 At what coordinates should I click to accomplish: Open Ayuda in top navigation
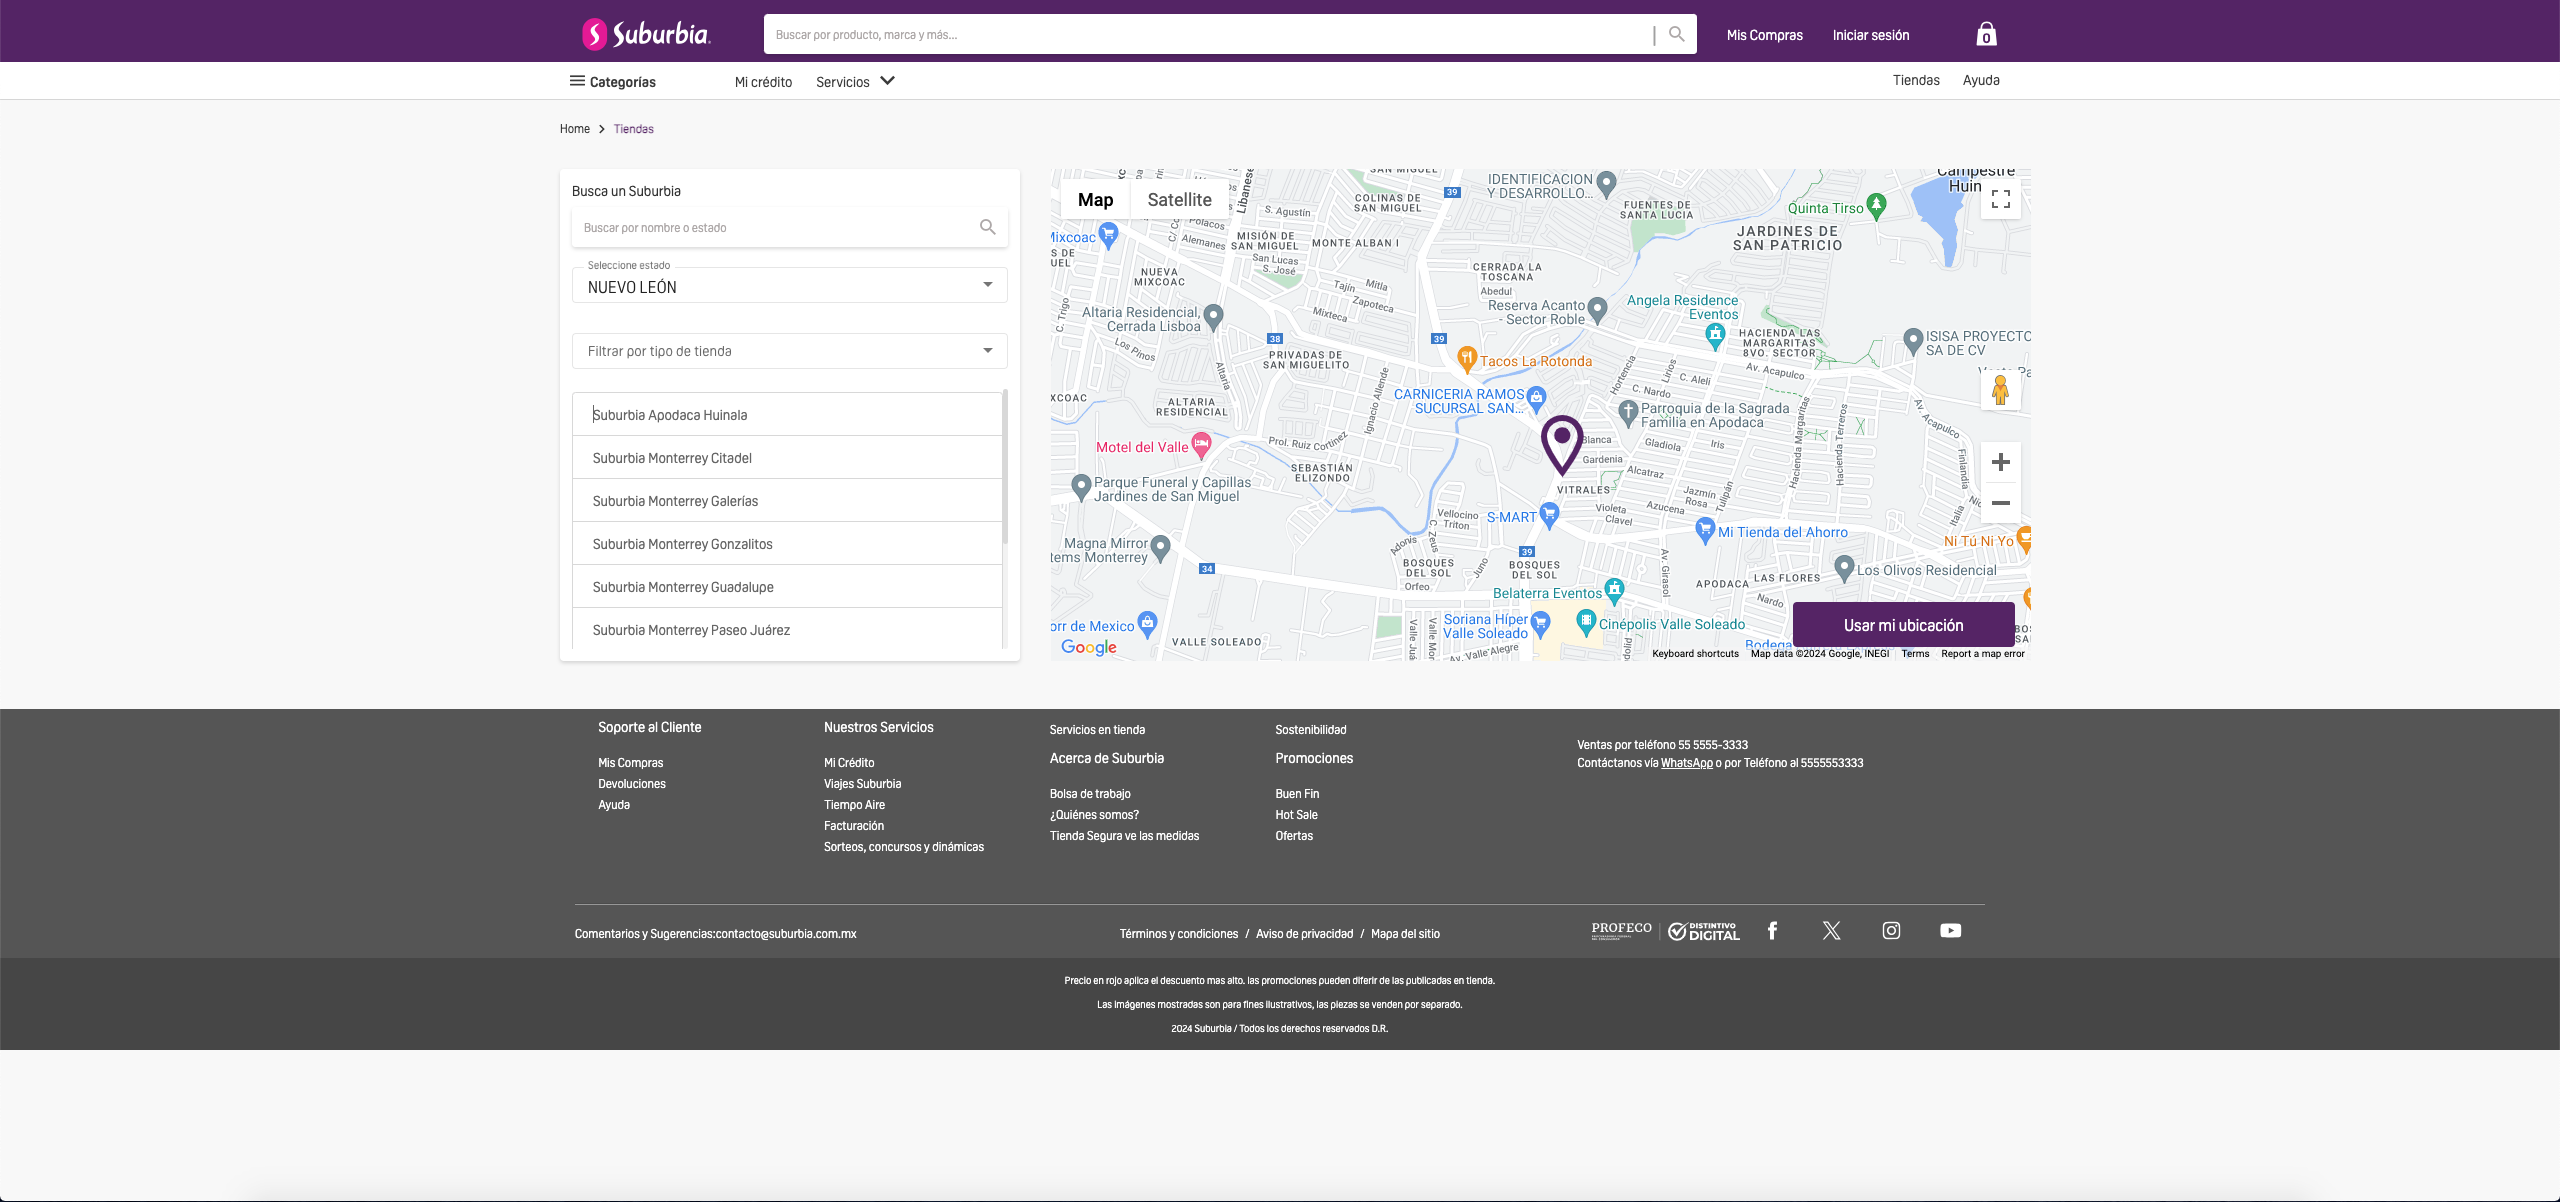pyautogui.click(x=1981, y=80)
